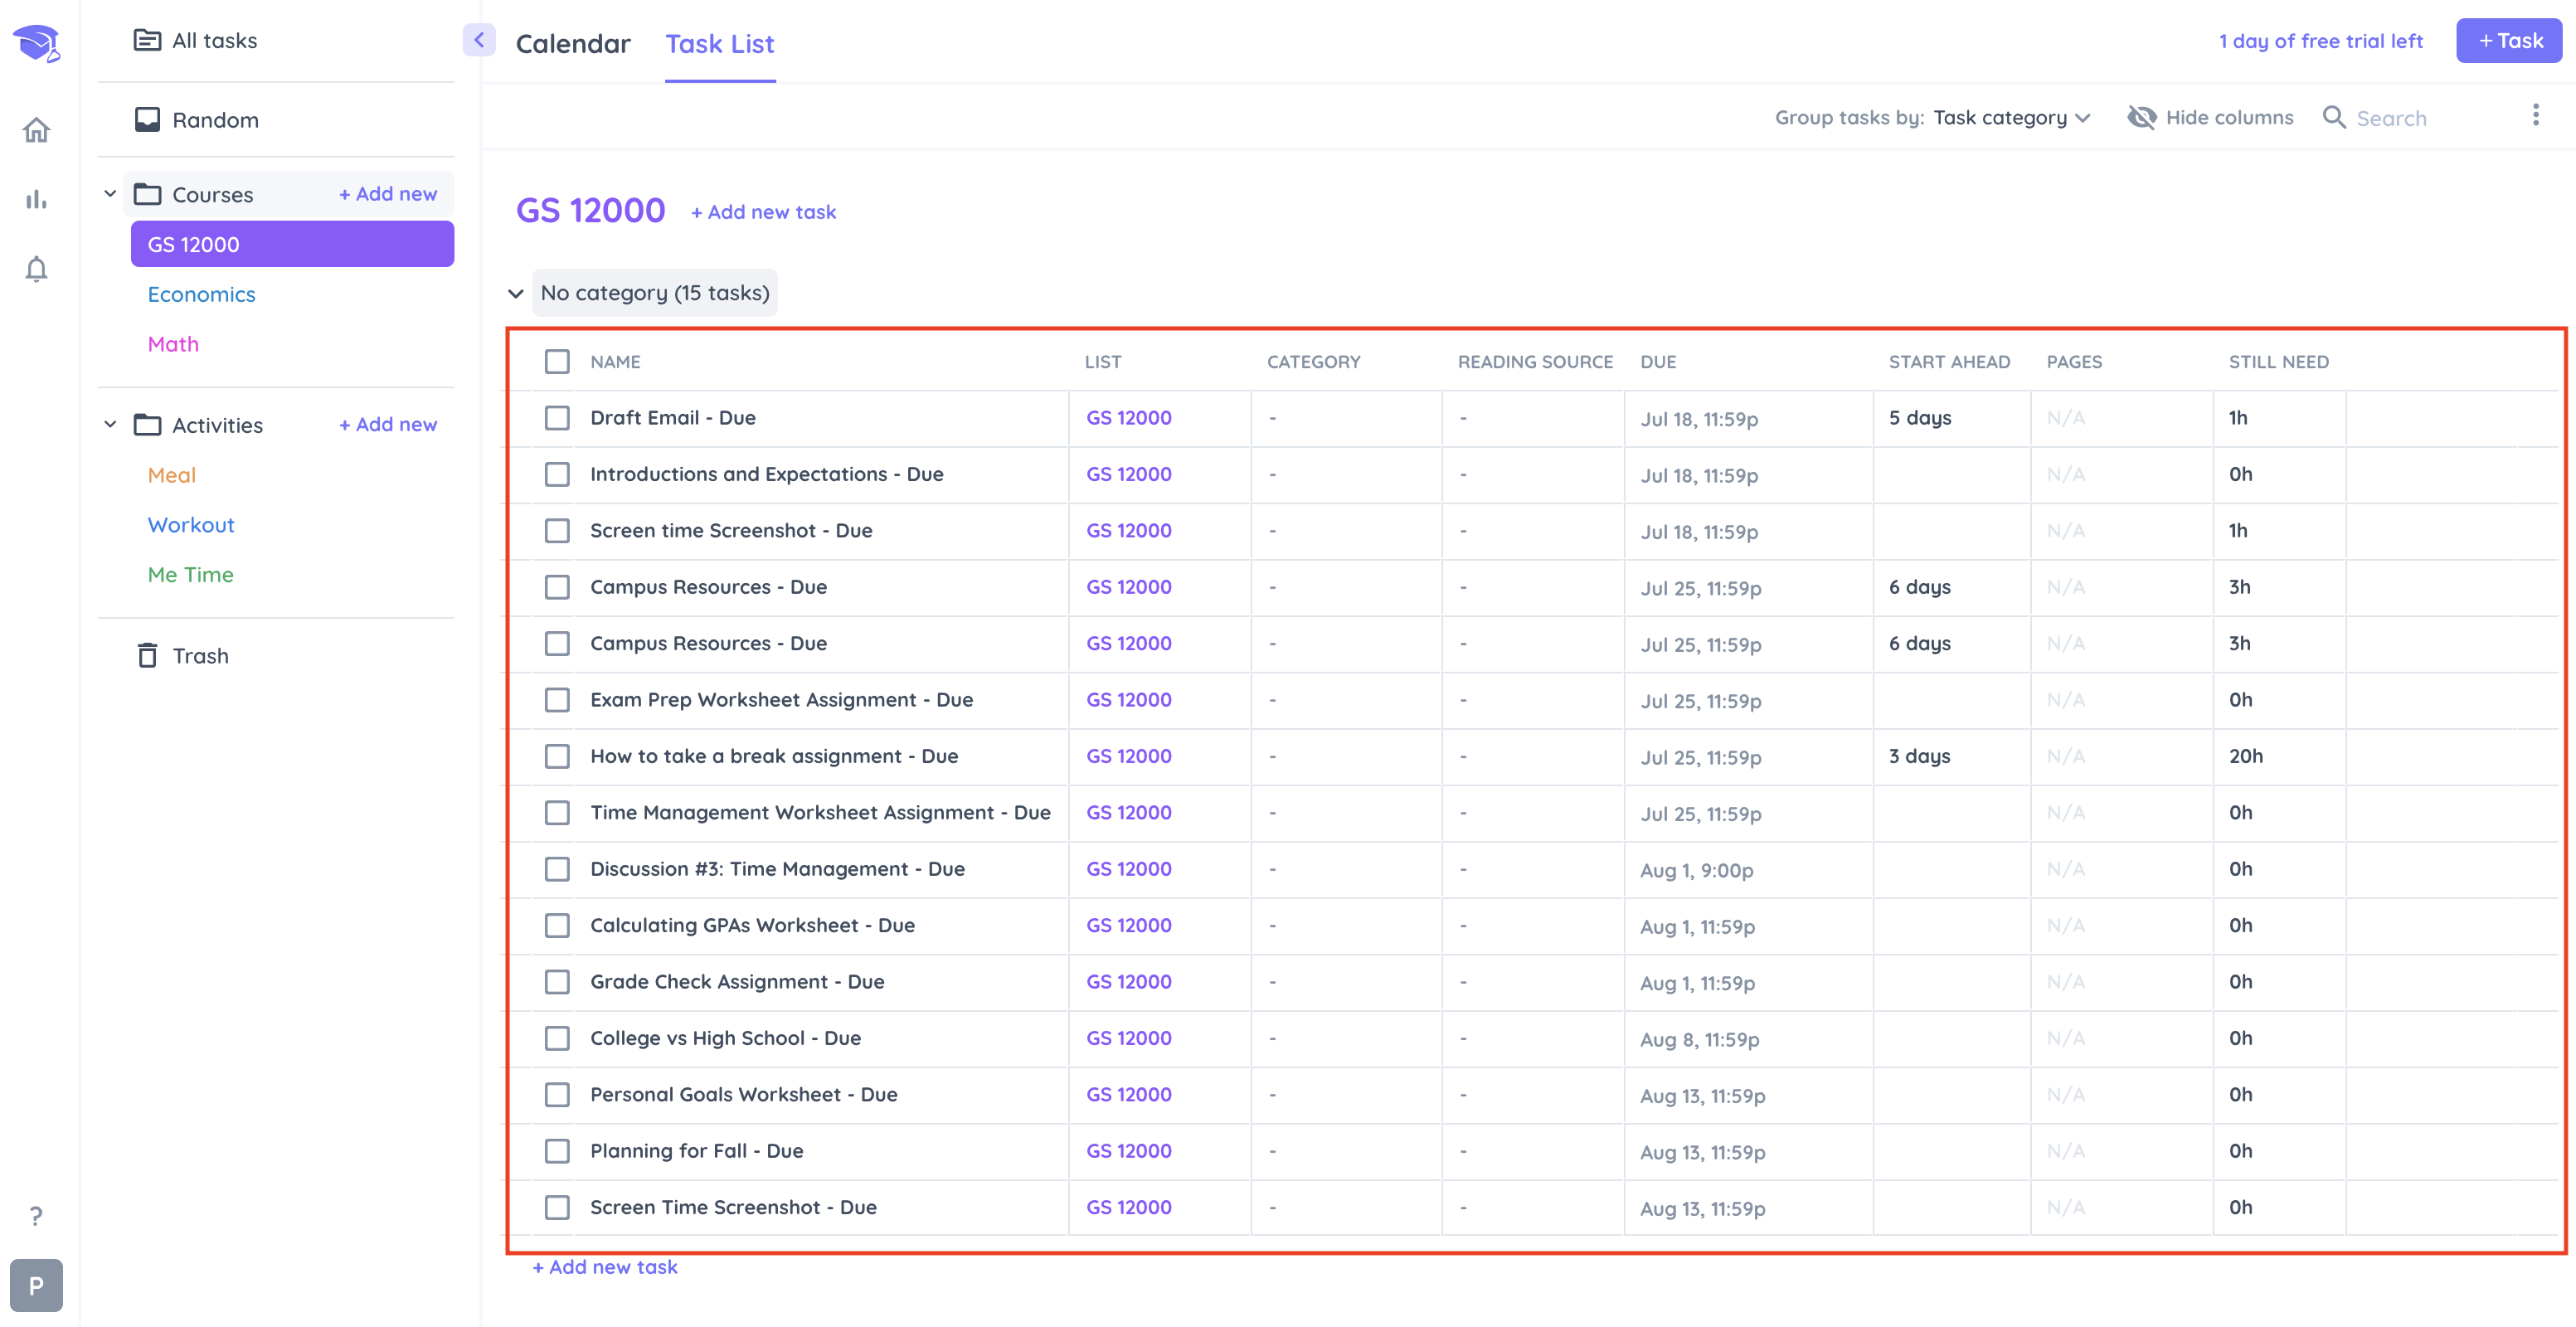
Task: Select GS 12000 course in sidebar
Action: click(292, 244)
